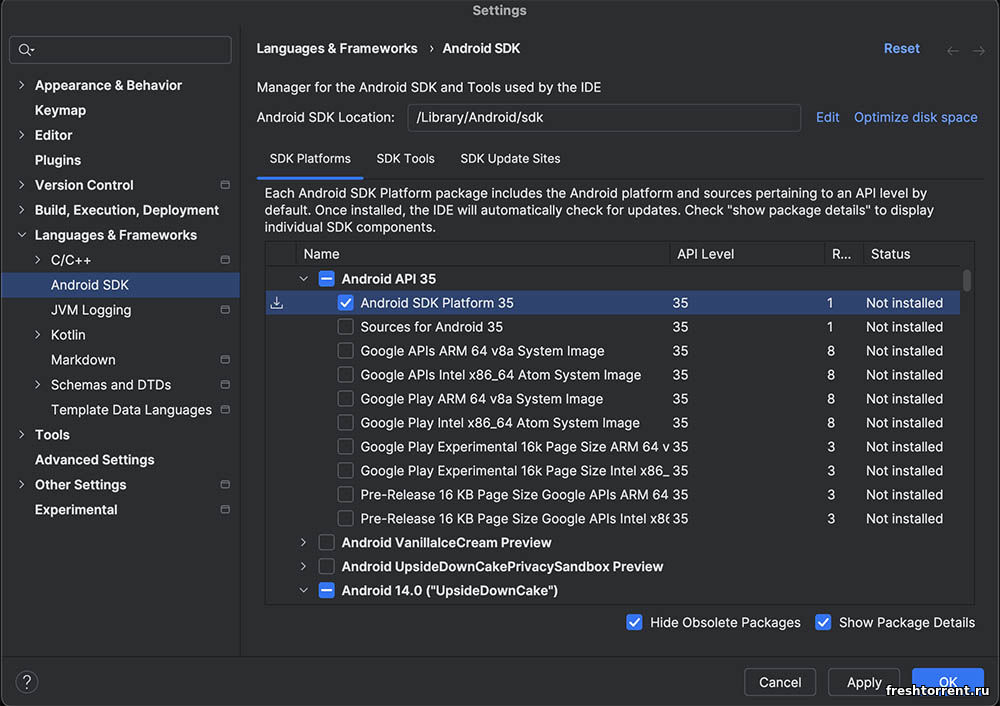Viewport: 1000px width, 706px height.
Task: Click project-level icon next to Markdown
Action: [x=225, y=360]
